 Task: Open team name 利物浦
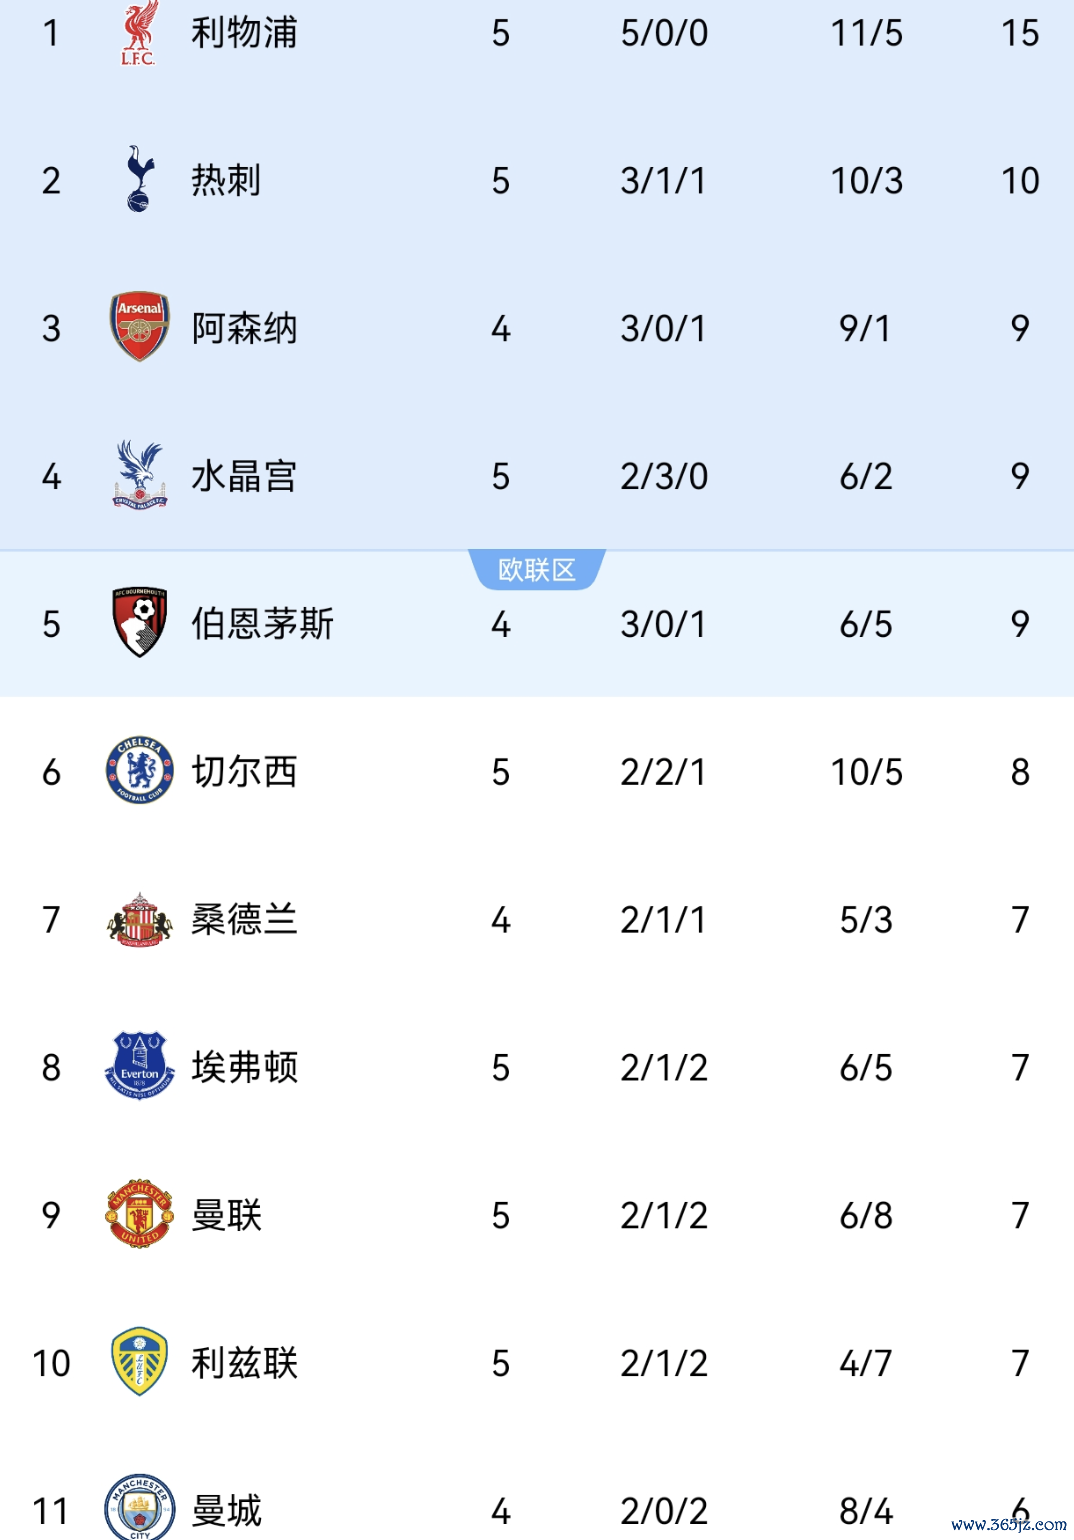click(x=244, y=33)
